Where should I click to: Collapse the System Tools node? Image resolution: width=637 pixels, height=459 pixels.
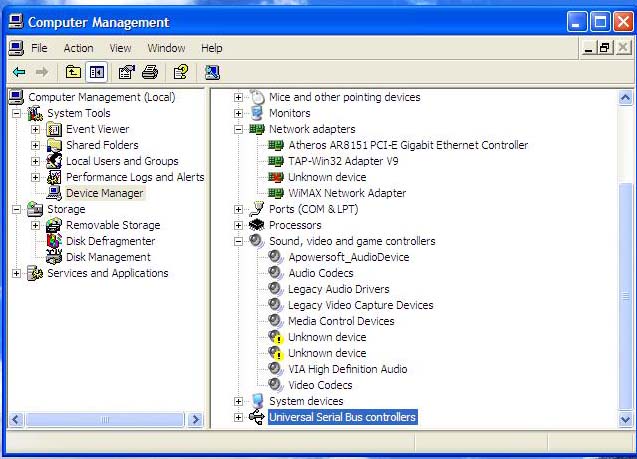click(x=16, y=113)
